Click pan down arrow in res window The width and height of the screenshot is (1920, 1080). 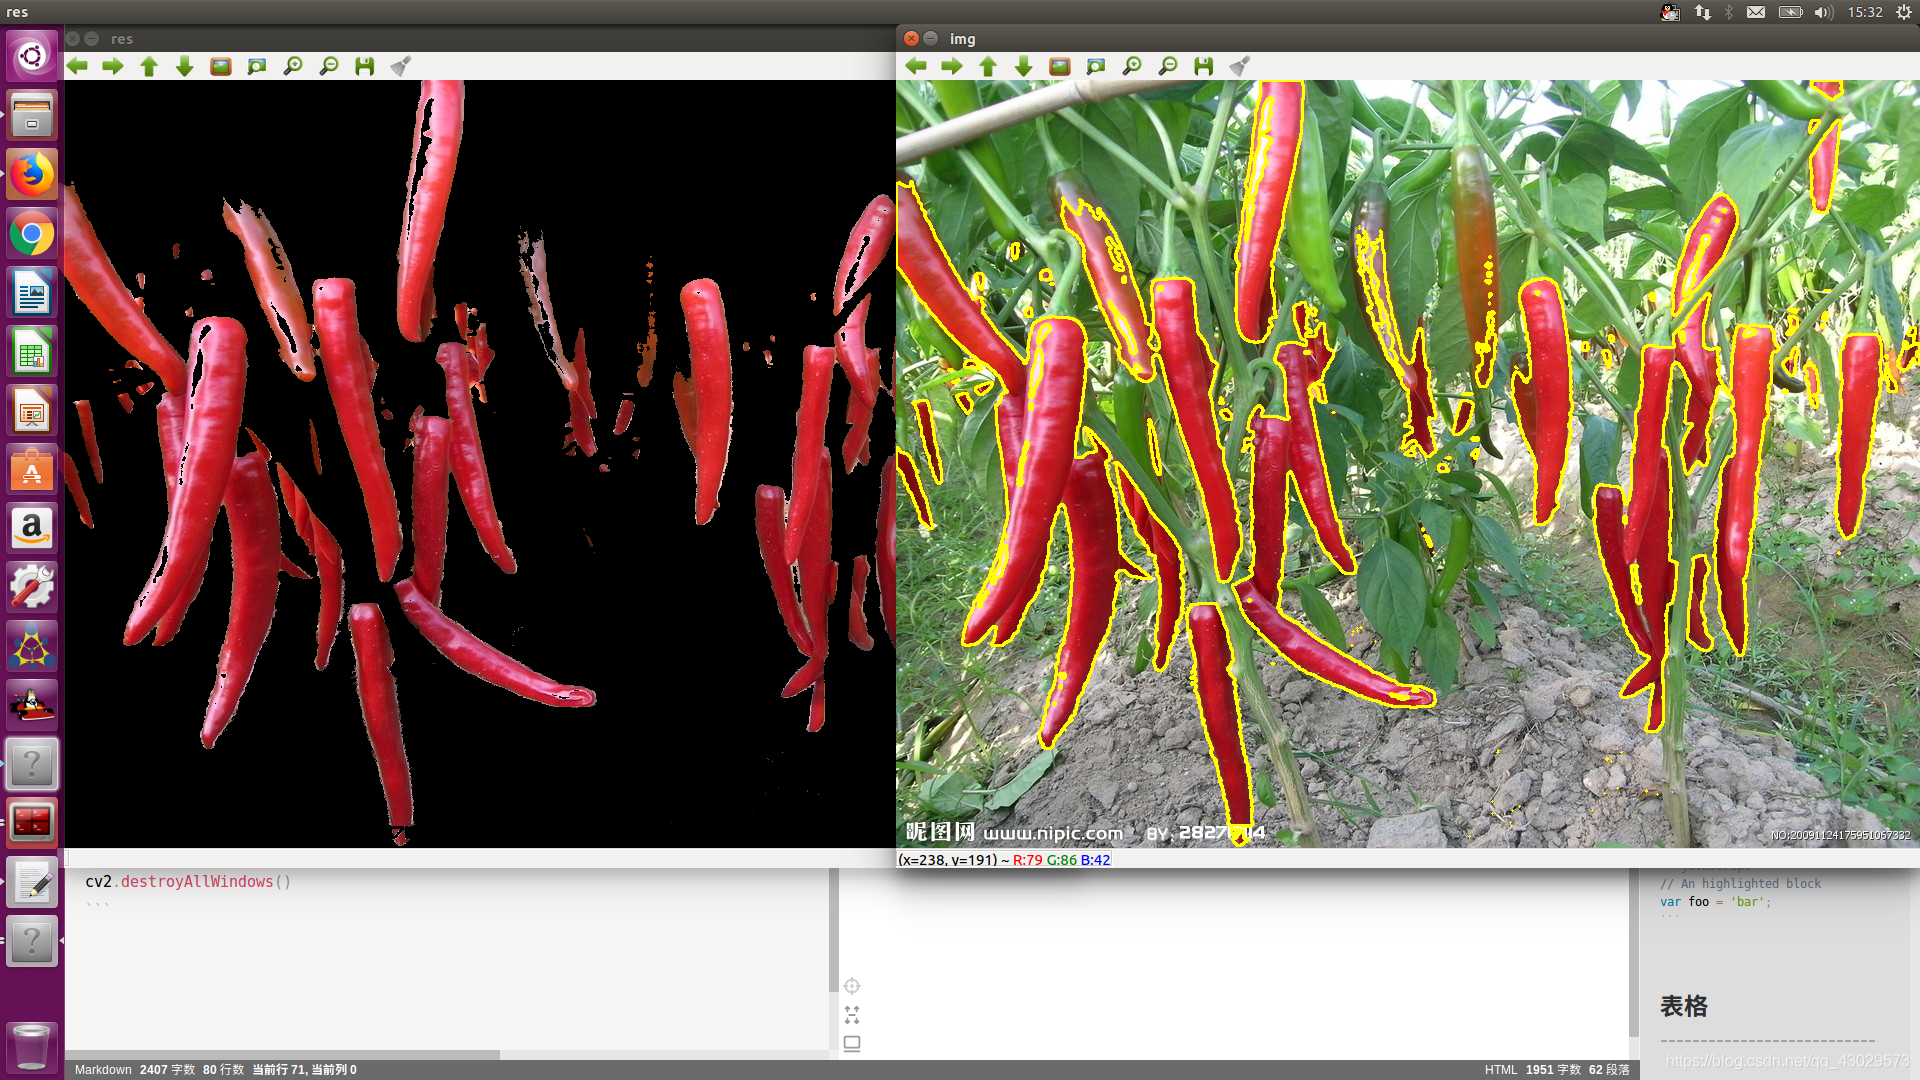[x=185, y=66]
